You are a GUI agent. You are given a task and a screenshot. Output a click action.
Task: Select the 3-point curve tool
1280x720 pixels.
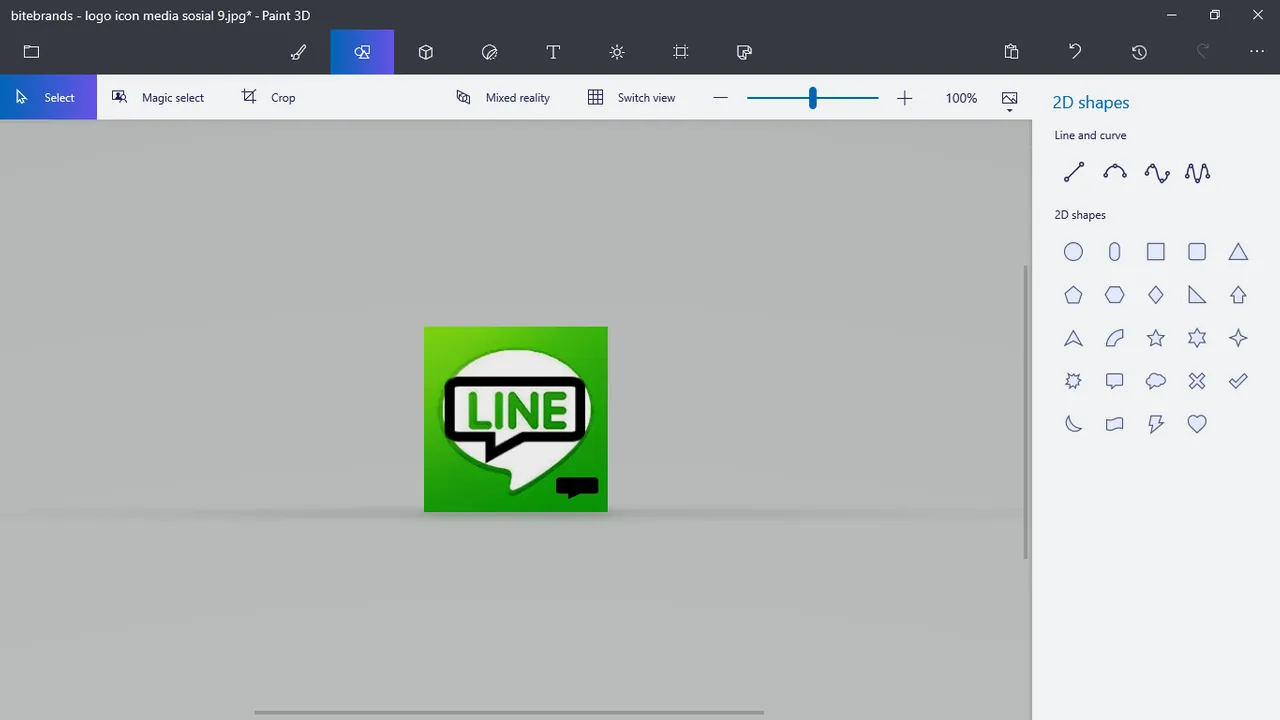tap(1157, 172)
